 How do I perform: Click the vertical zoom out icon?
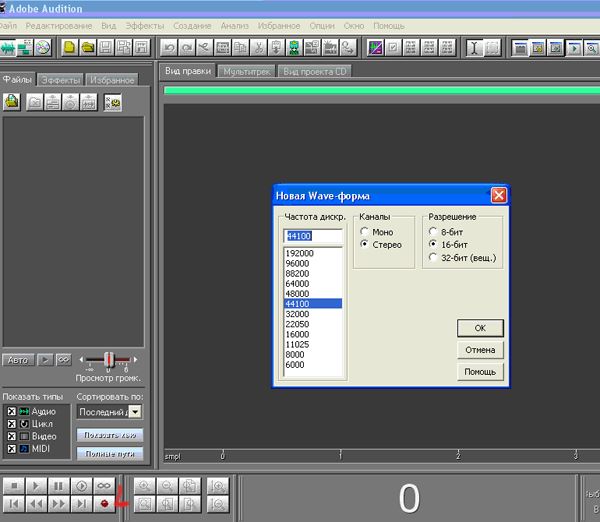[x=218, y=504]
